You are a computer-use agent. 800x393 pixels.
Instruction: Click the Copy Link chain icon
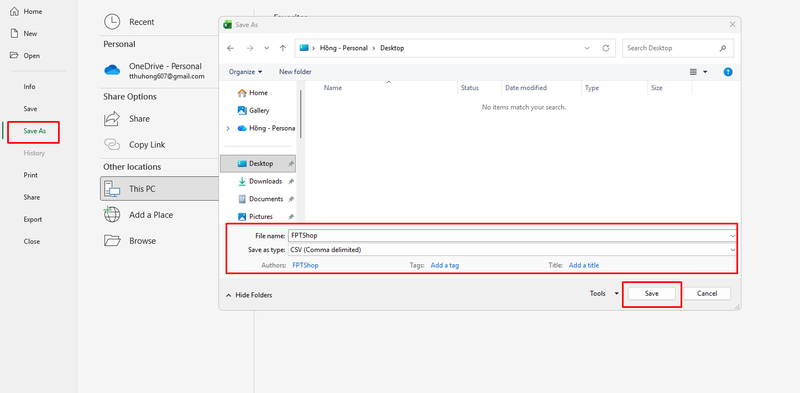click(x=112, y=144)
